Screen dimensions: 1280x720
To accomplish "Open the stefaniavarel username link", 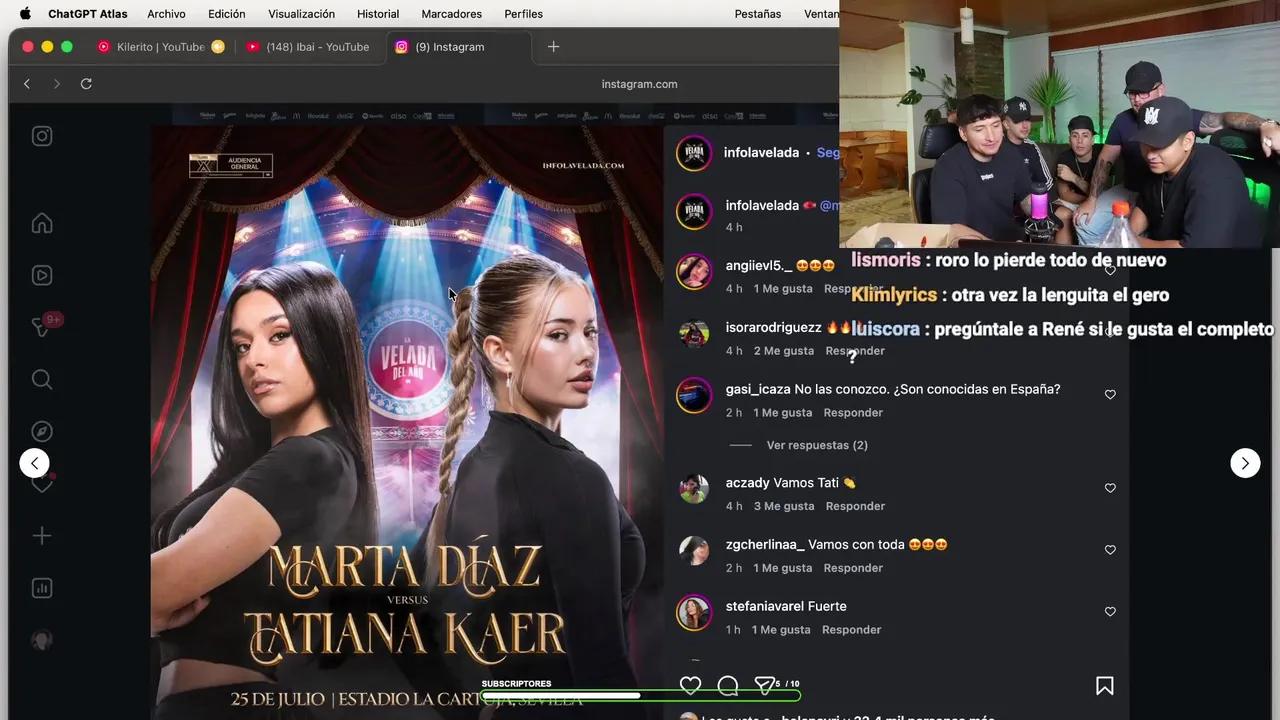I will tap(765, 606).
